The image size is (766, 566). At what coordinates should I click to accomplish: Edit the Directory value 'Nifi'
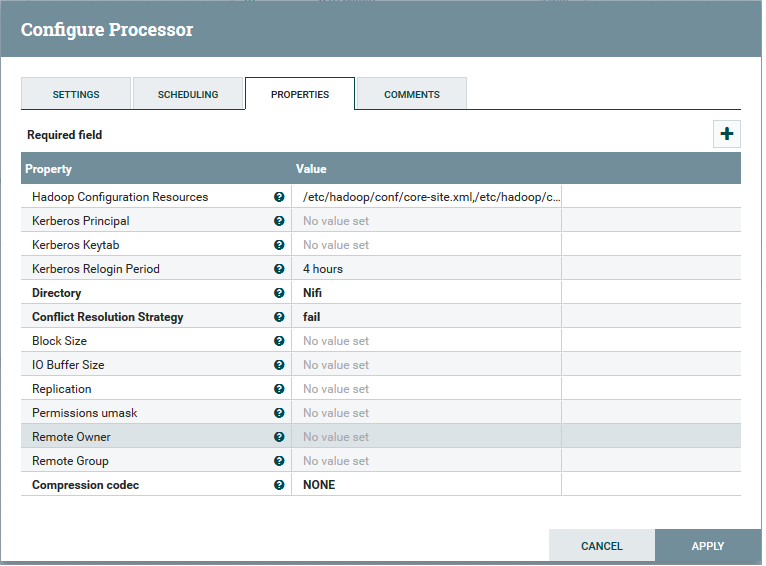425,293
